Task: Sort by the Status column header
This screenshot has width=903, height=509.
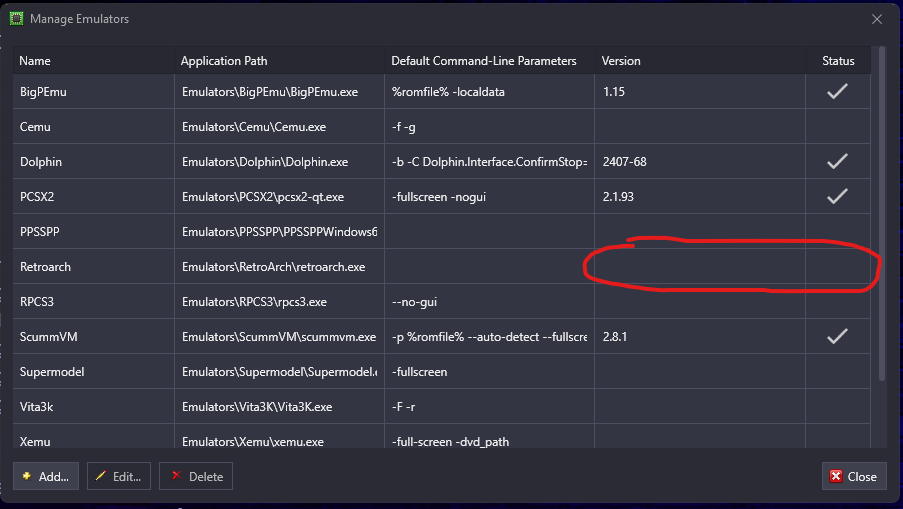Action: click(838, 60)
